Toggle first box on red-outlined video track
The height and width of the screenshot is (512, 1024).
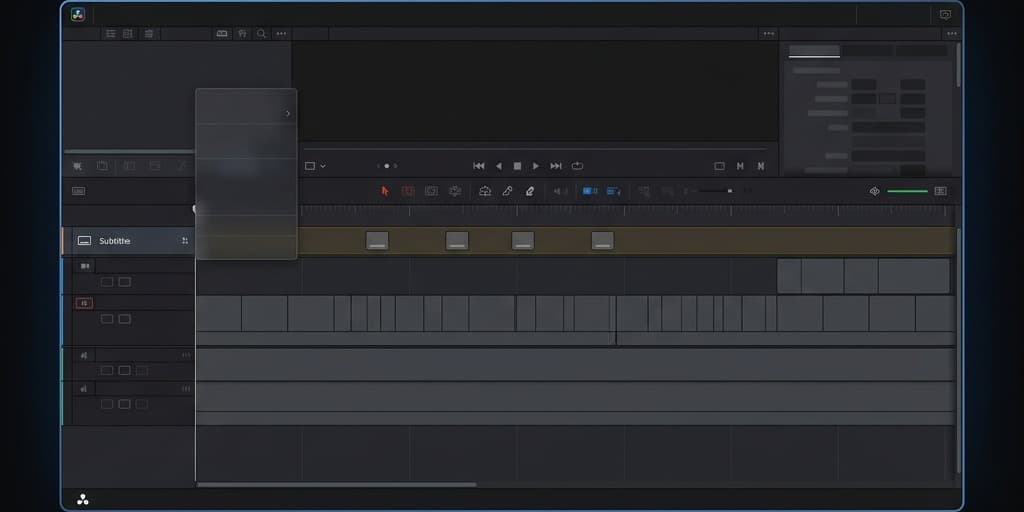tap(106, 319)
